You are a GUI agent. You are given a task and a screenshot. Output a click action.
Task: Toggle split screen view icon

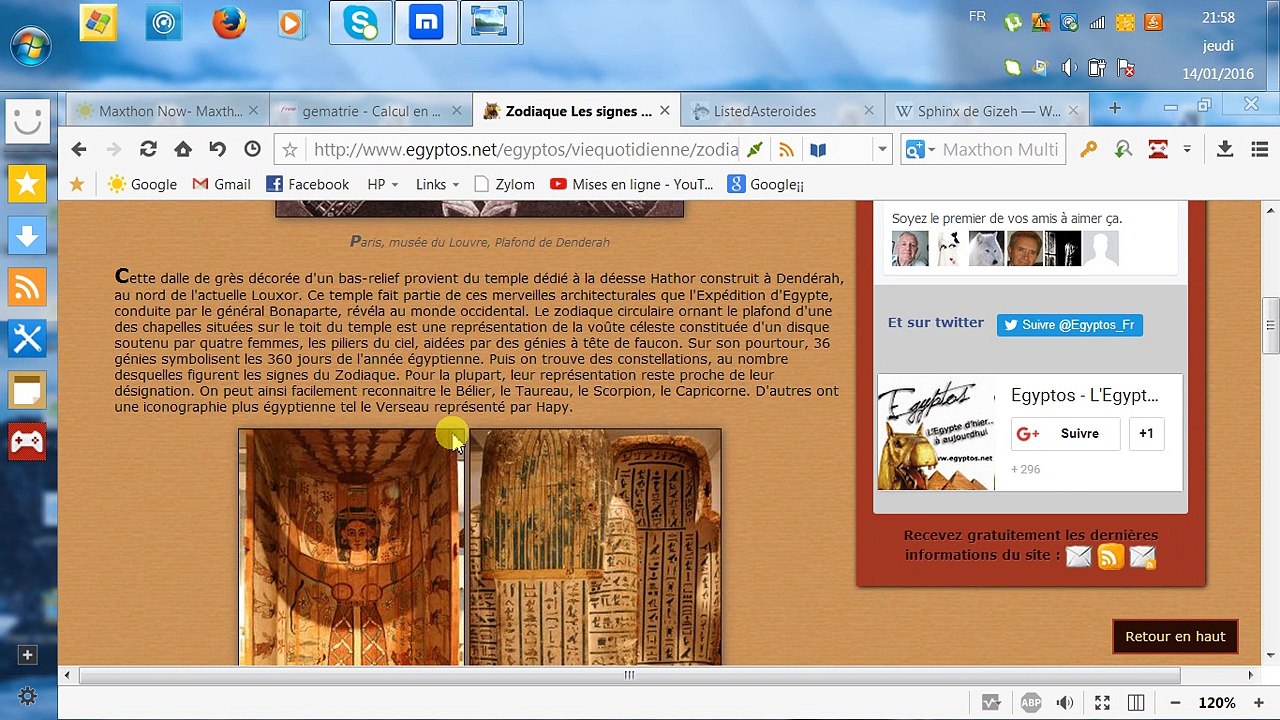point(1136,703)
